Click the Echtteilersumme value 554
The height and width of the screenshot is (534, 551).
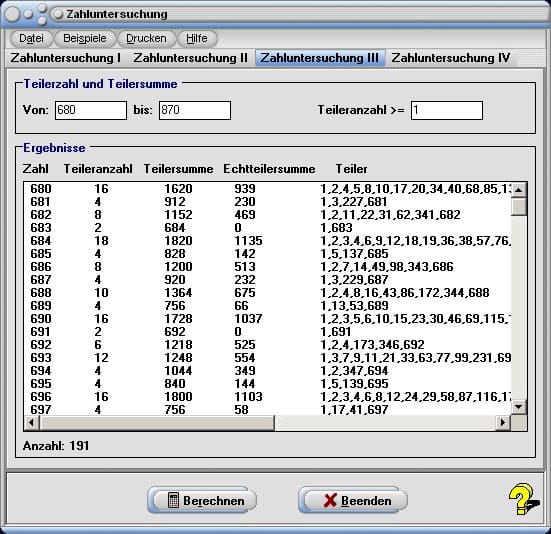click(245, 358)
